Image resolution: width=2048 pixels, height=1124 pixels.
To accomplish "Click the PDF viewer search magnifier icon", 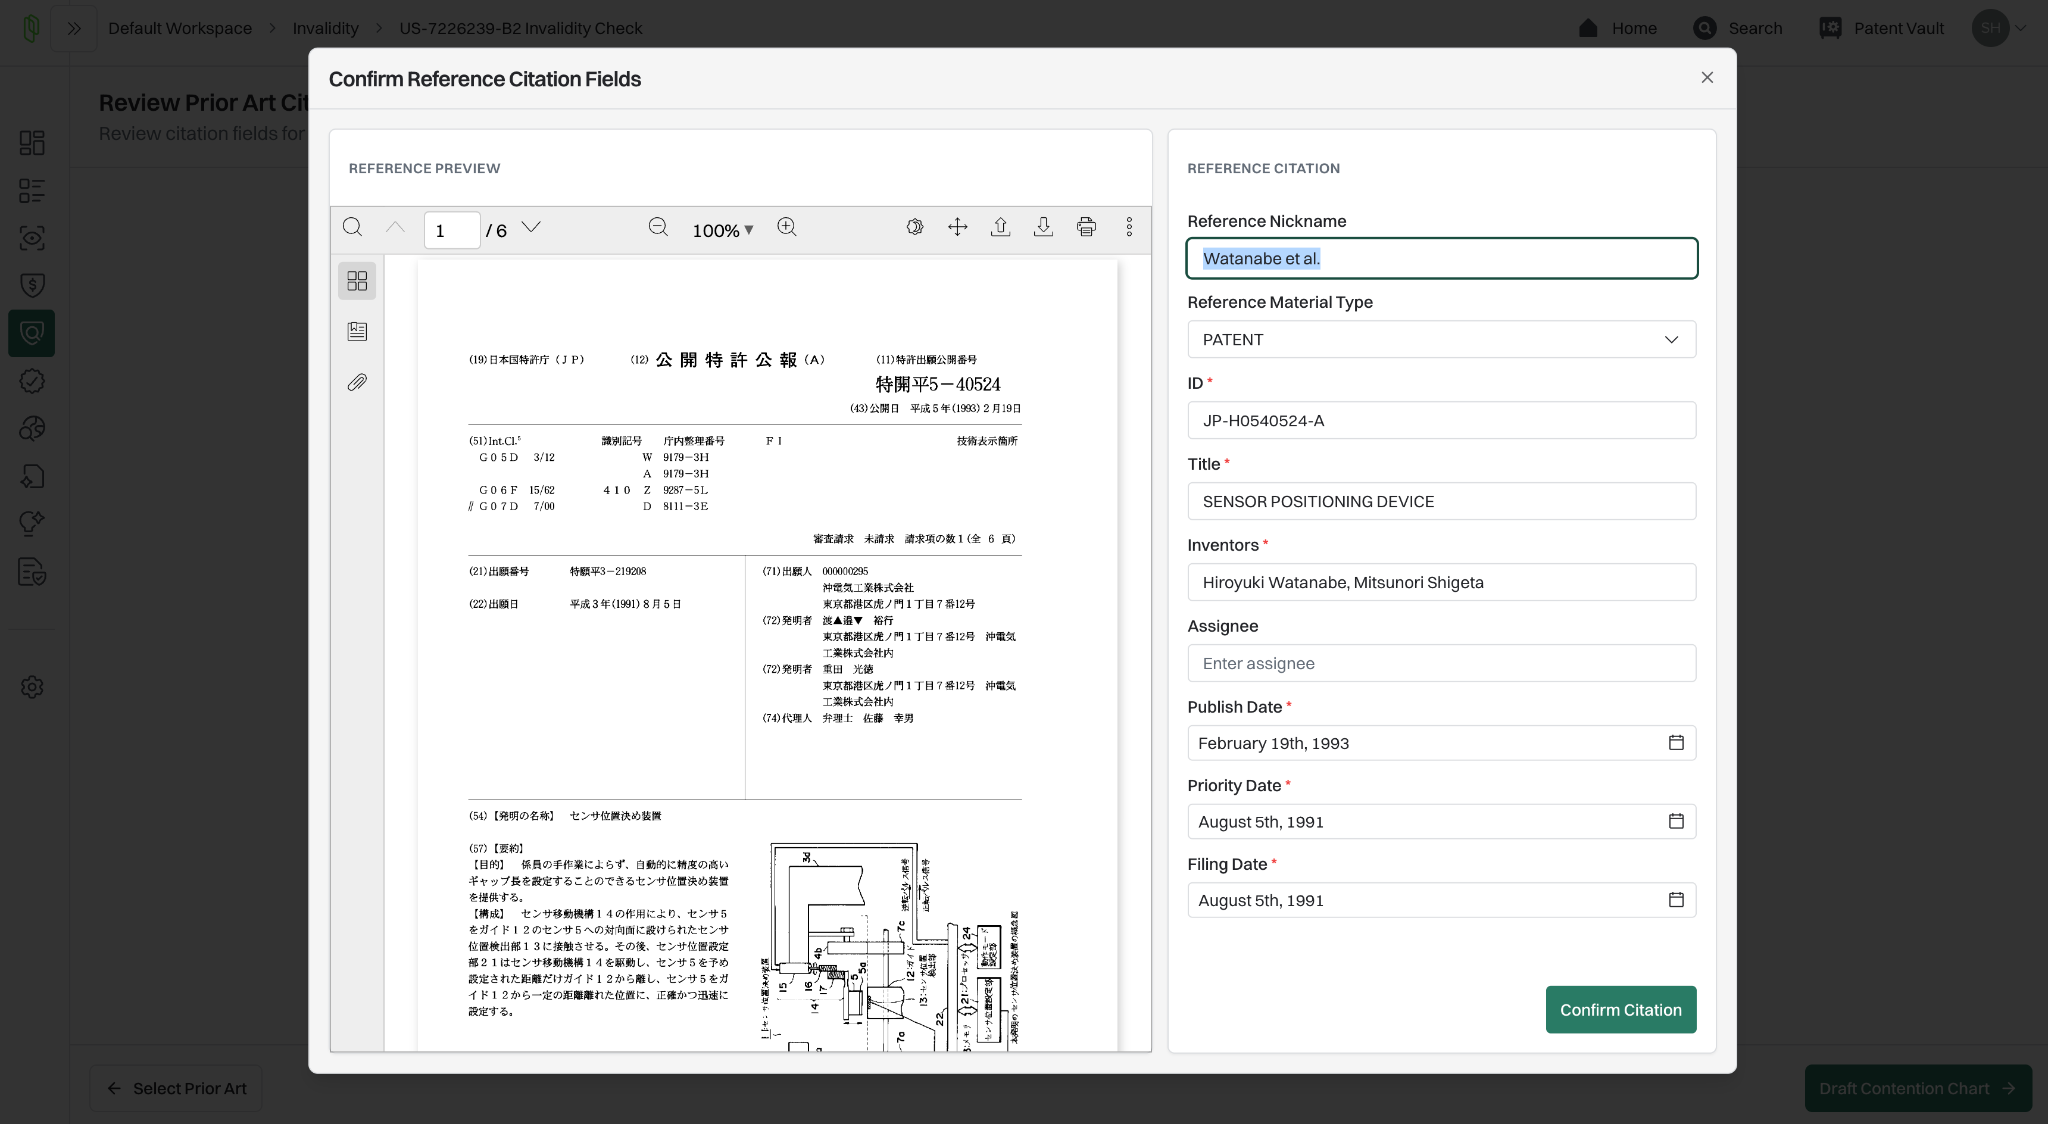I will (x=352, y=228).
